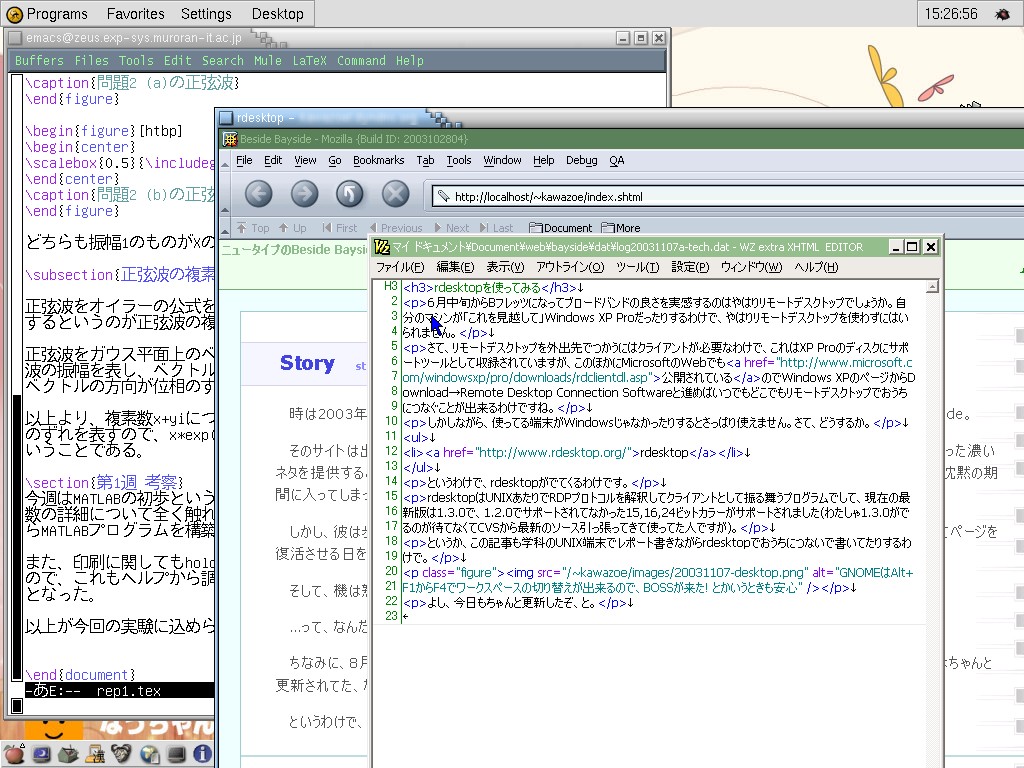Open the Document bookmark folder
The width and height of the screenshot is (1024, 768).
561,228
